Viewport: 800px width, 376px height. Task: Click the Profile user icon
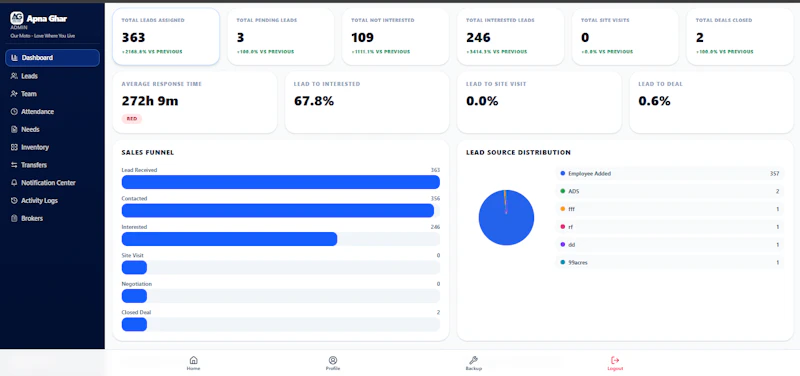(333, 360)
